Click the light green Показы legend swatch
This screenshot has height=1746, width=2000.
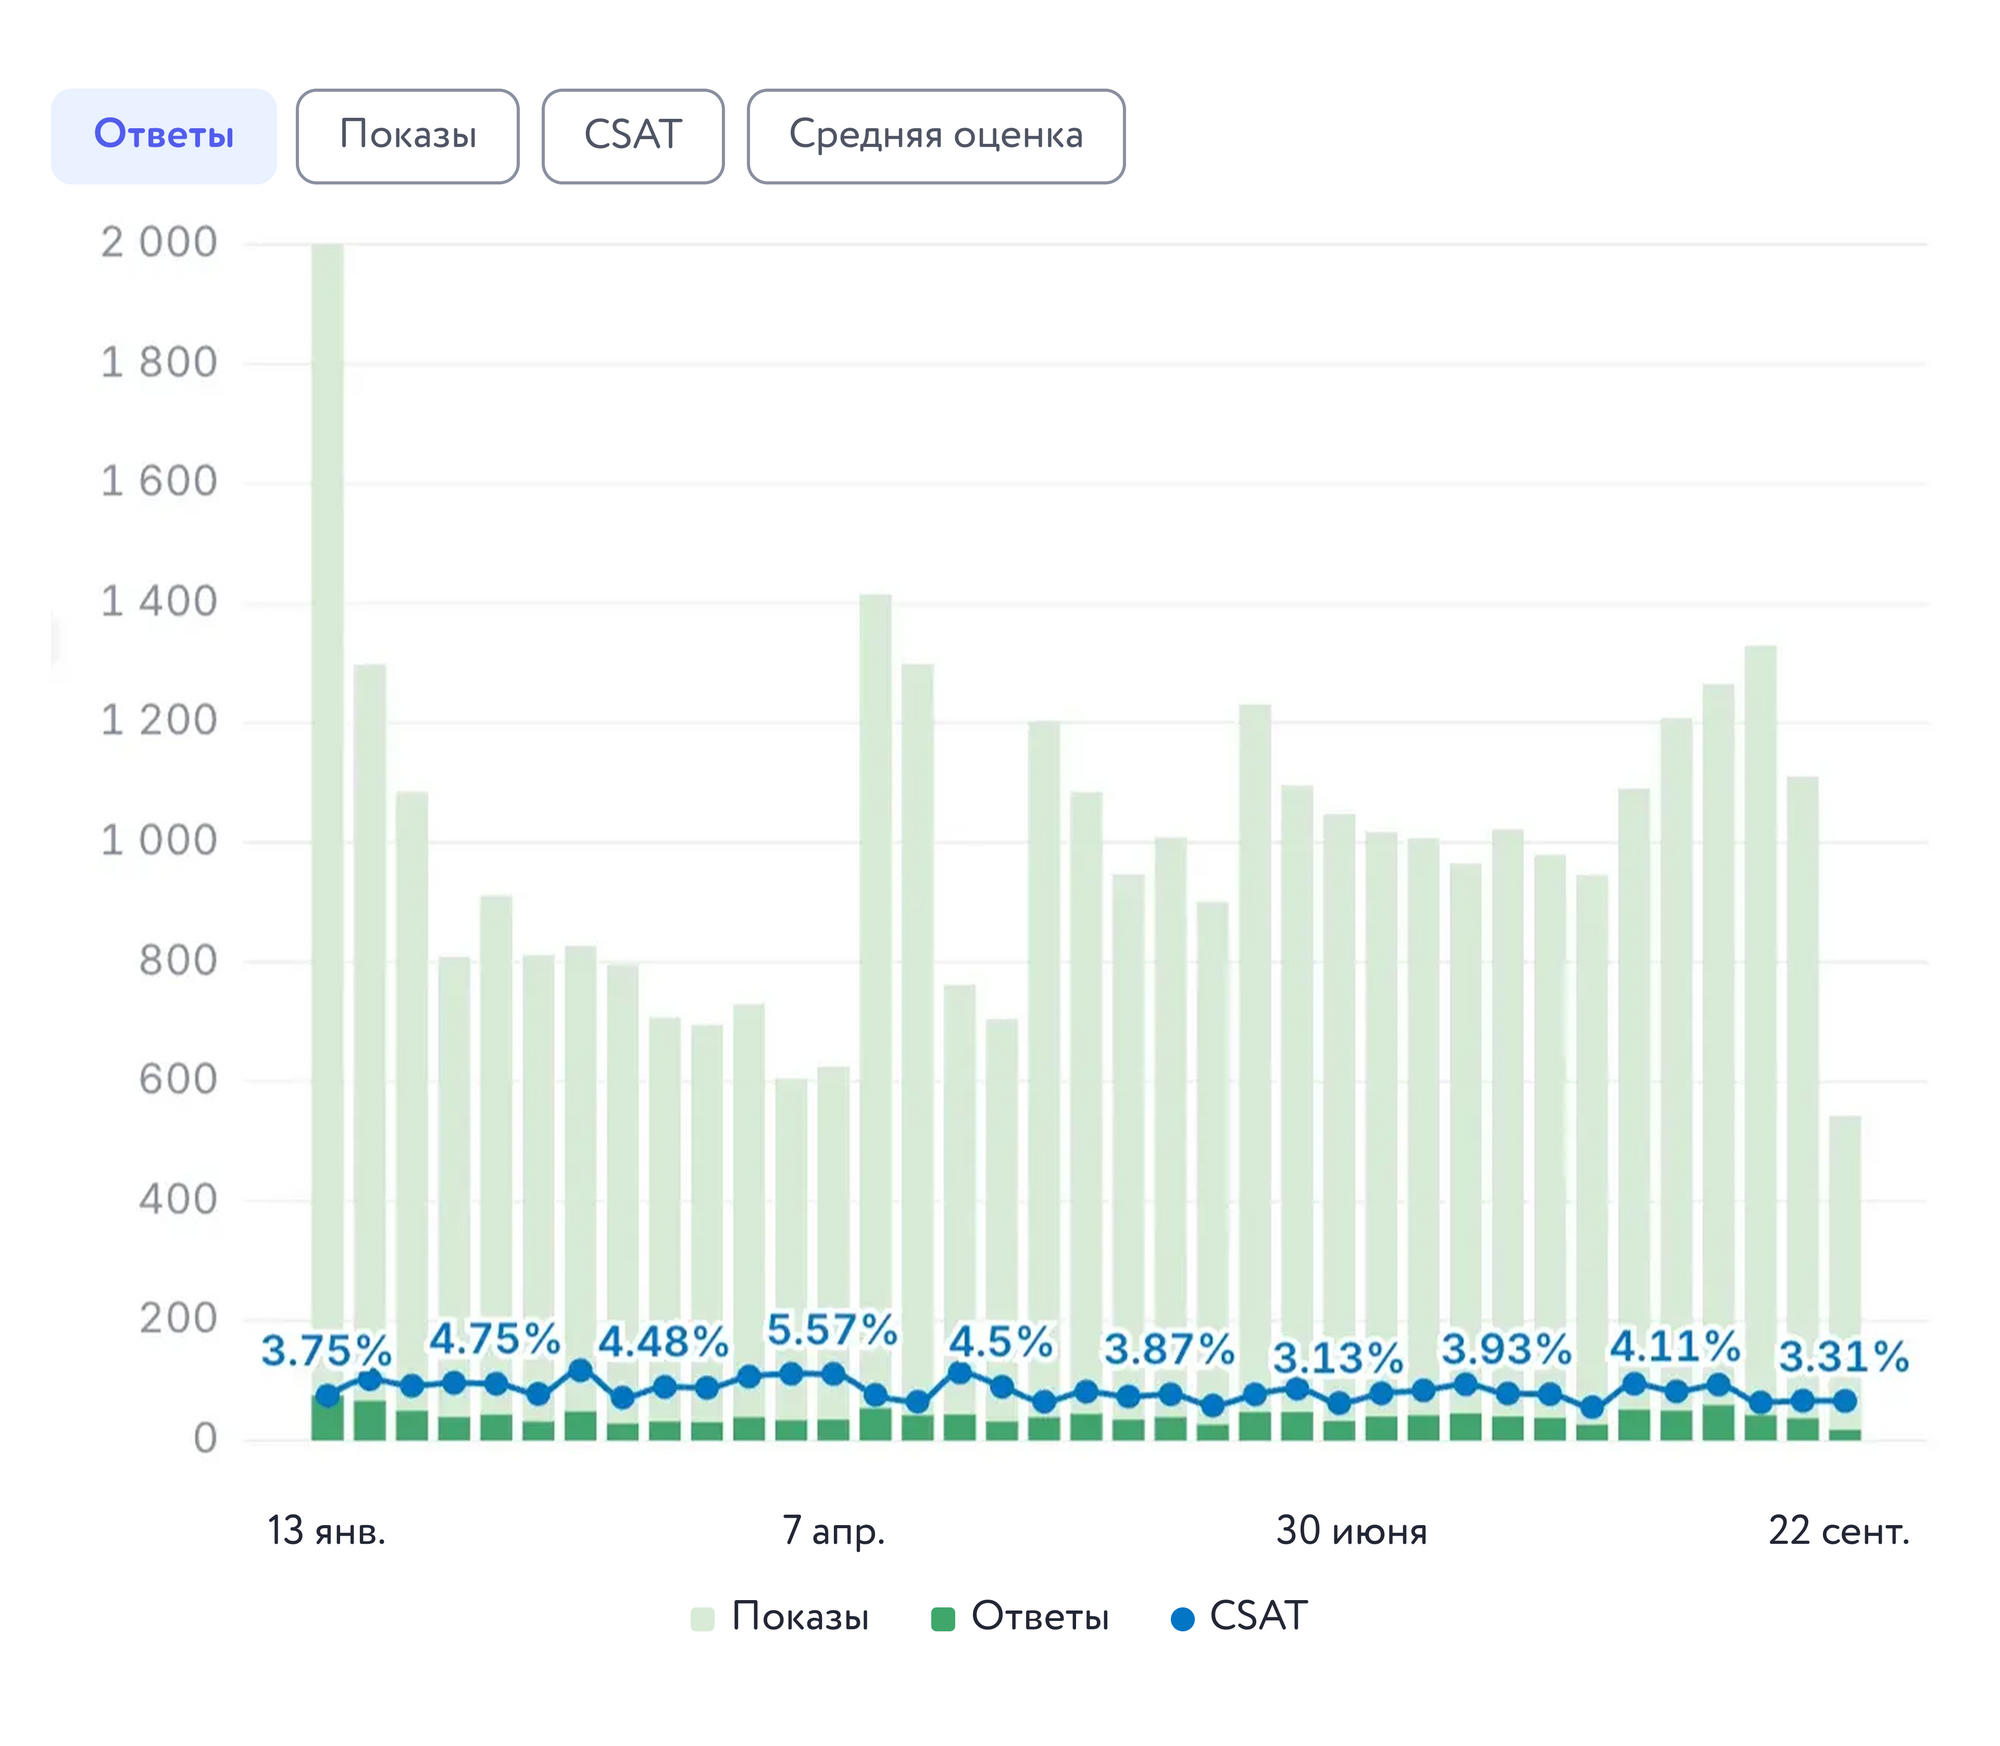(x=702, y=1618)
